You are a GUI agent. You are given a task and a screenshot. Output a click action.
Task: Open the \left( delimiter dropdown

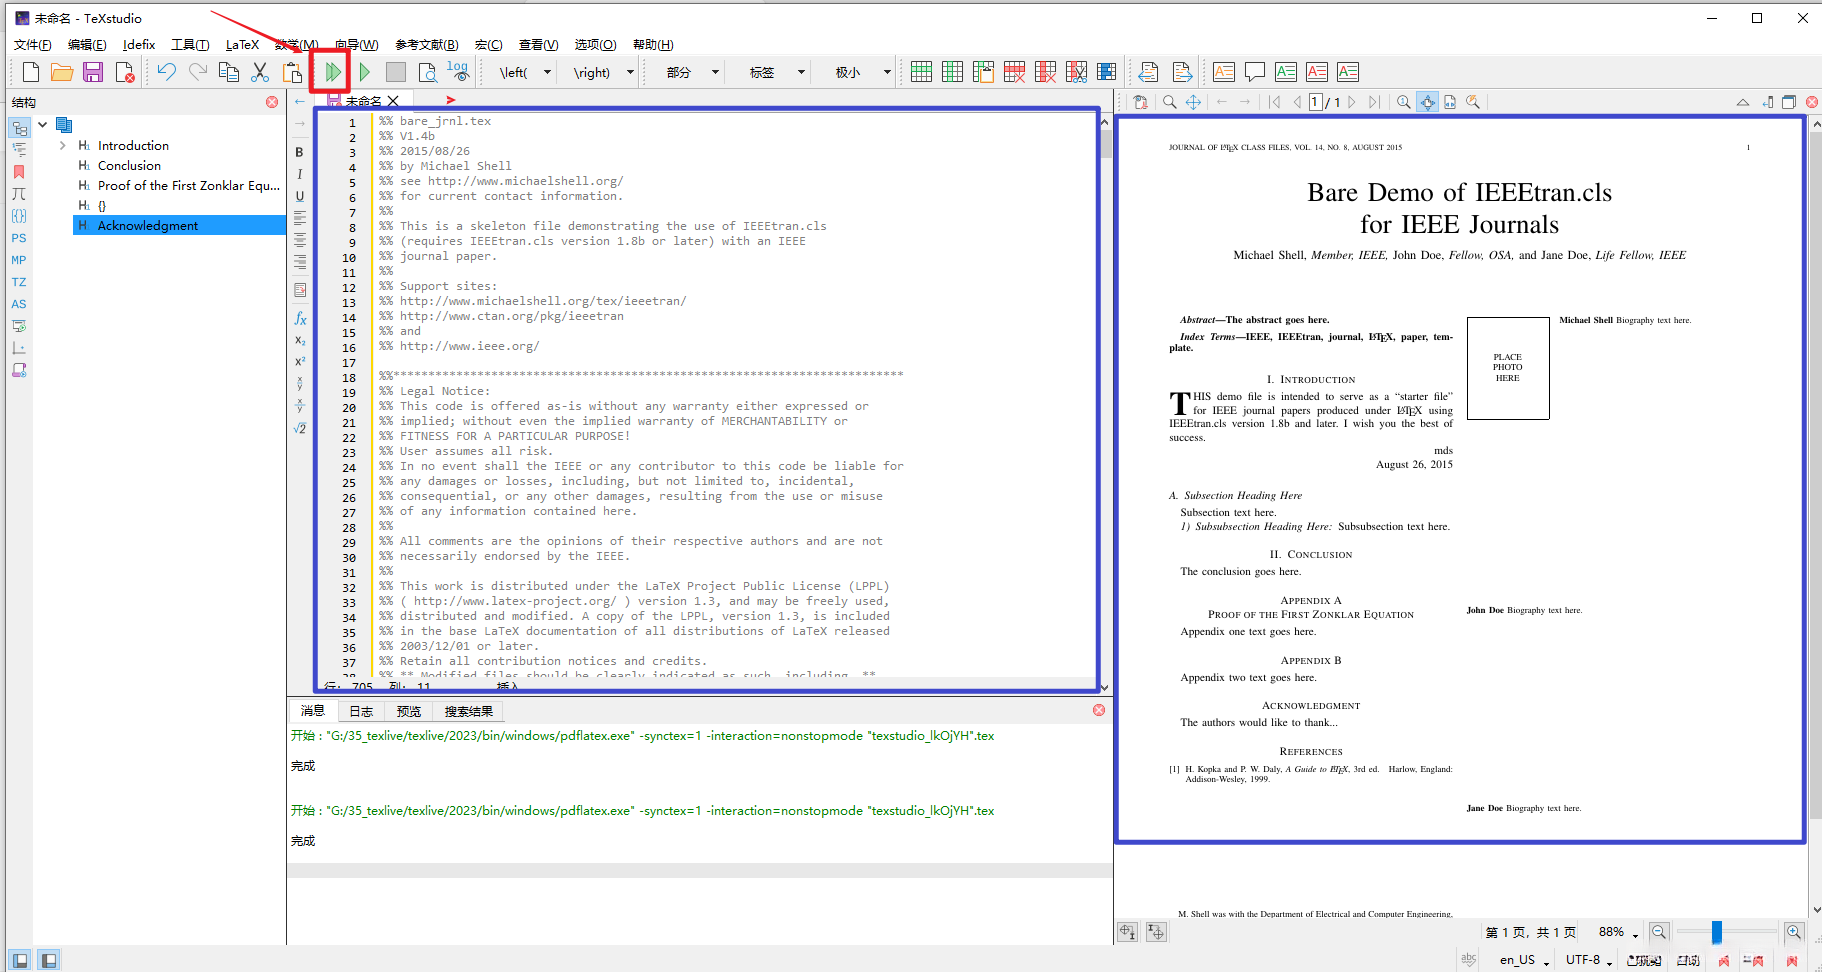[547, 72]
